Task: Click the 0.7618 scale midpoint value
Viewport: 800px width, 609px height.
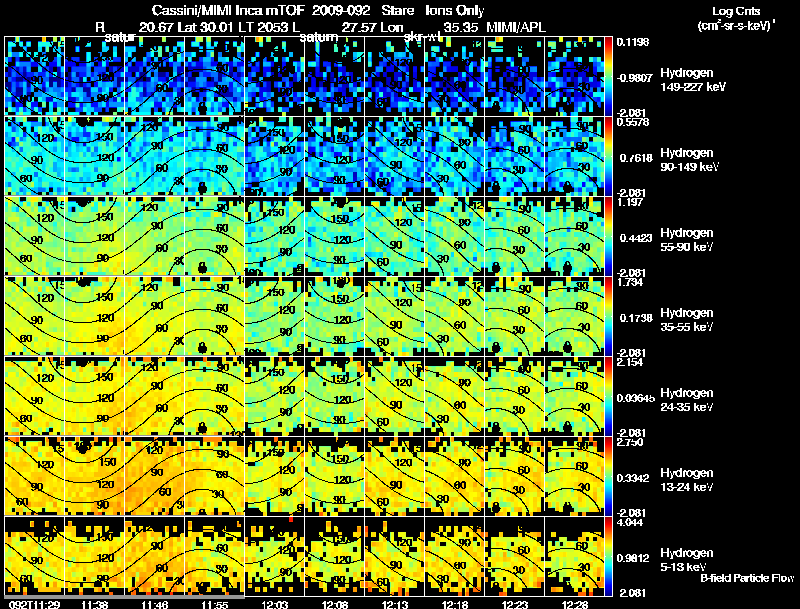Action: (x=636, y=158)
